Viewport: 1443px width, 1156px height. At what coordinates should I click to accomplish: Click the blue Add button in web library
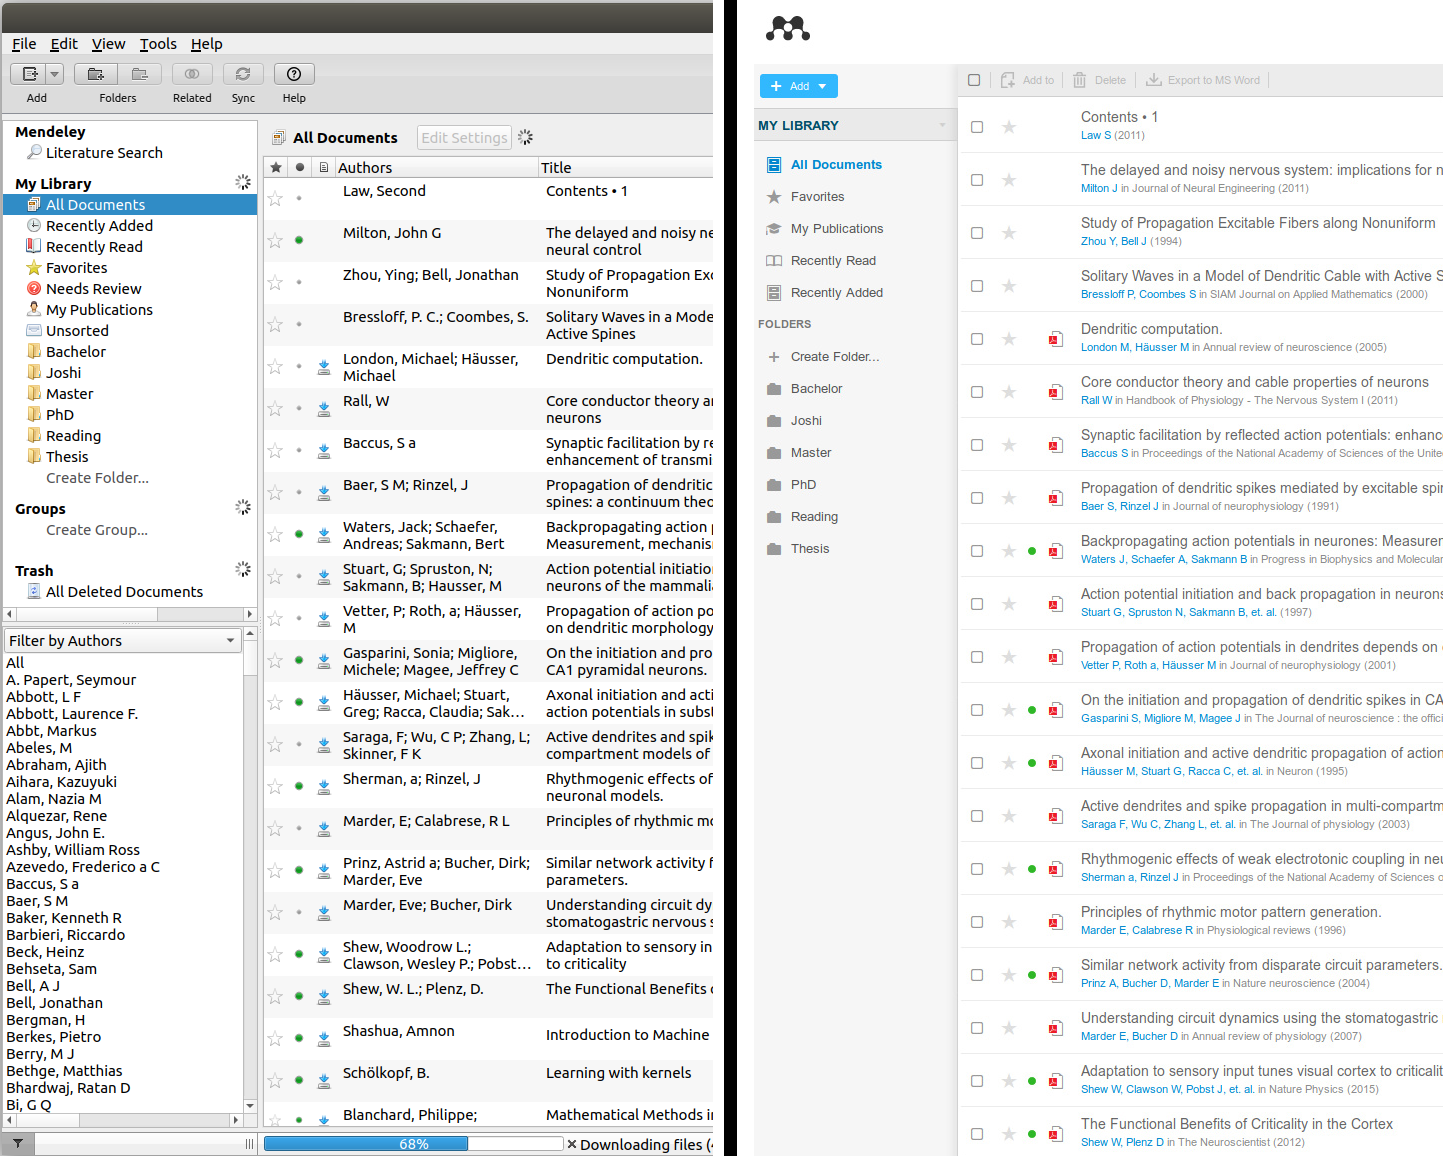(799, 86)
